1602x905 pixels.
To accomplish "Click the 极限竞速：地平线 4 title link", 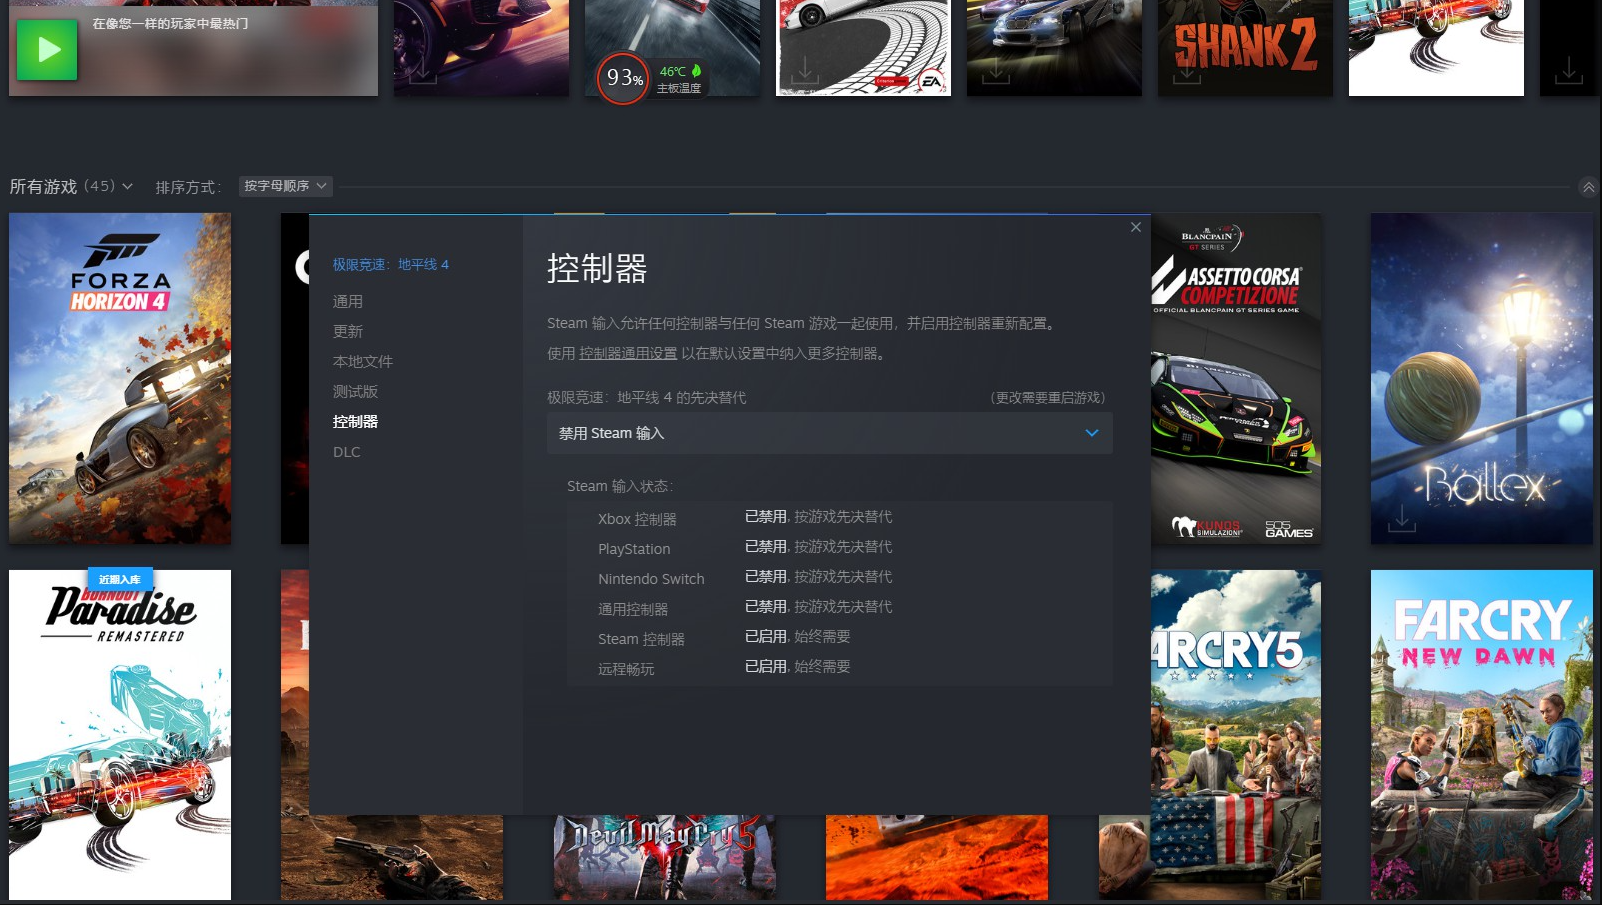I will click(x=391, y=264).
